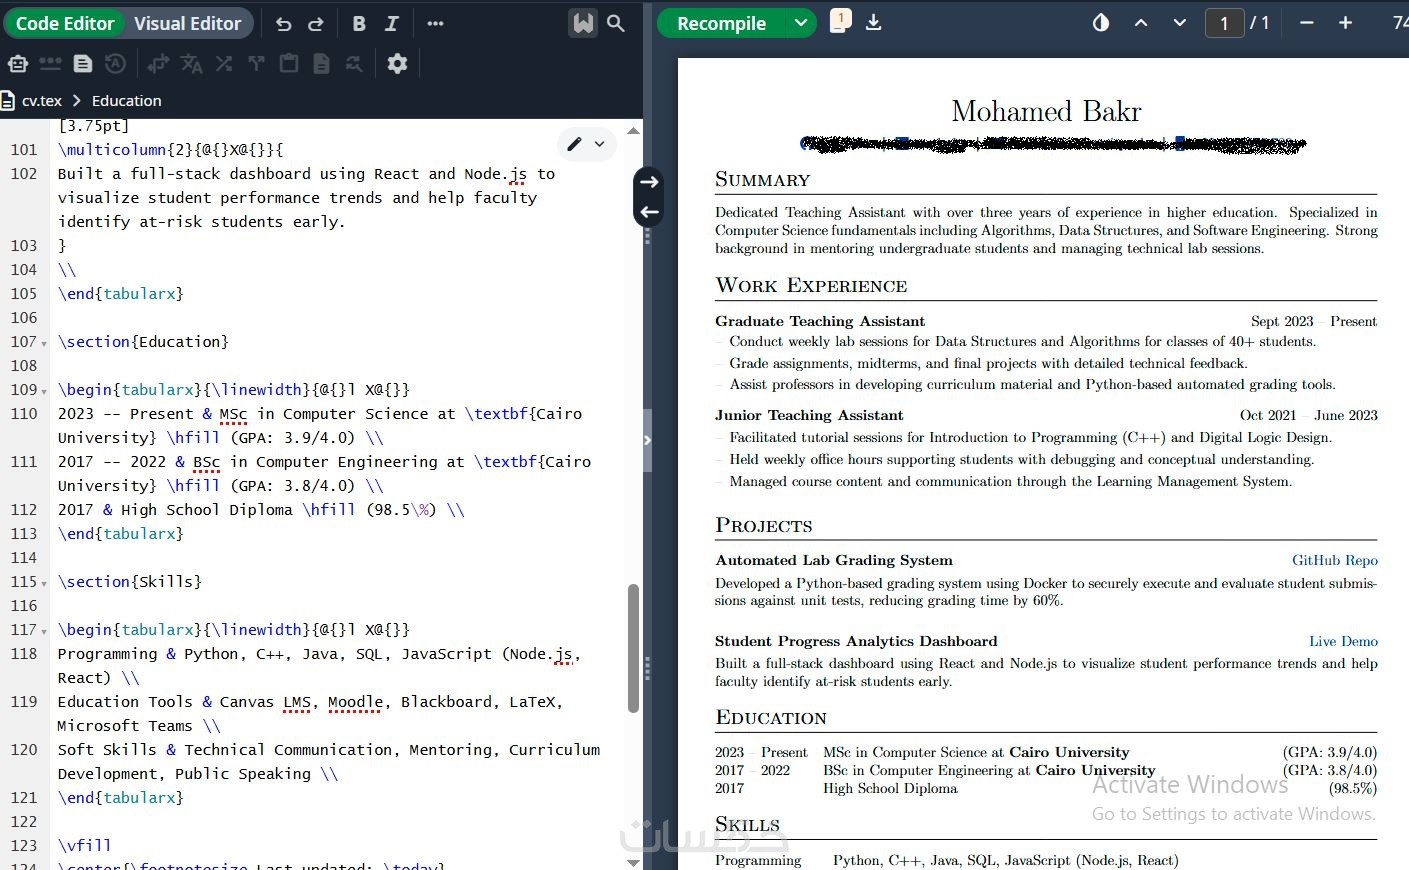This screenshot has height=870, width=1409.
Task: Click the PDF page number field
Action: click(1224, 23)
